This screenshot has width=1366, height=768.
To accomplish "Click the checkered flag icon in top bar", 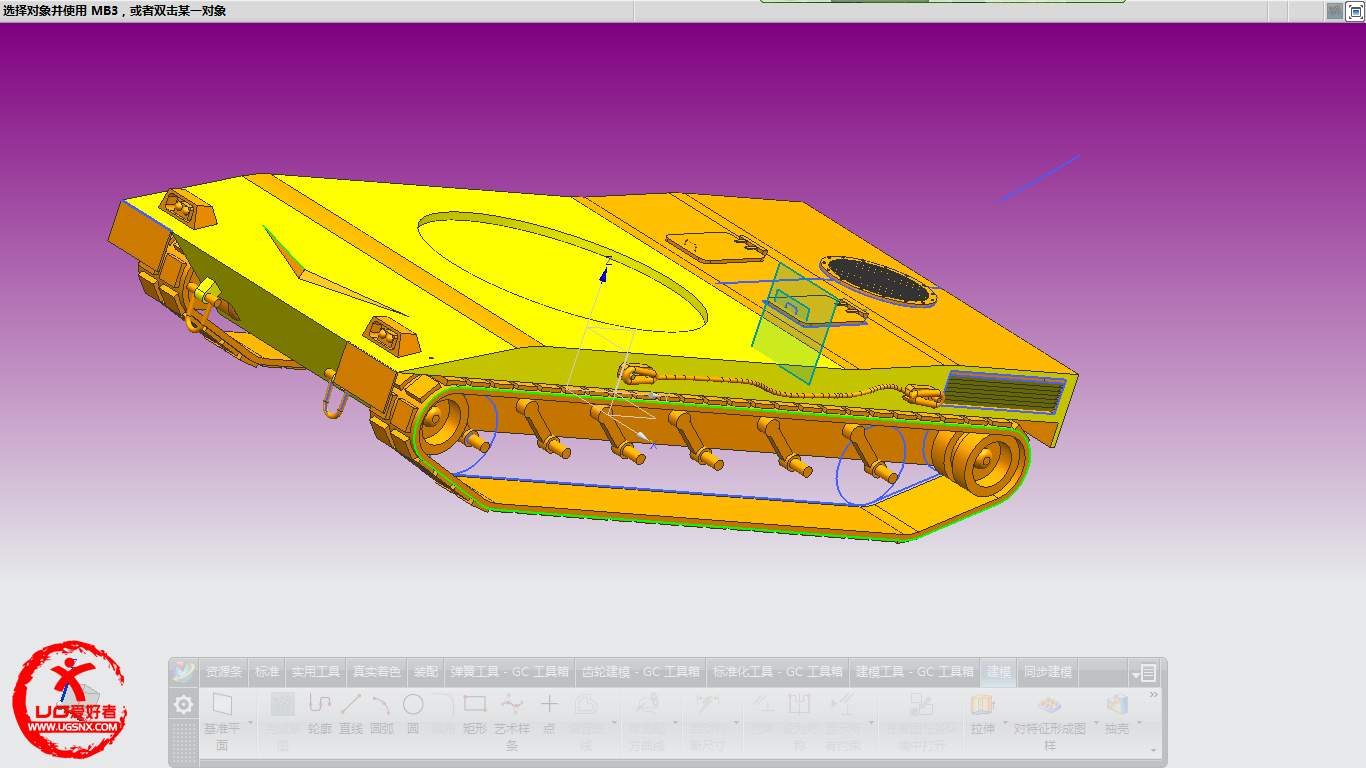I will pos(1335,11).
